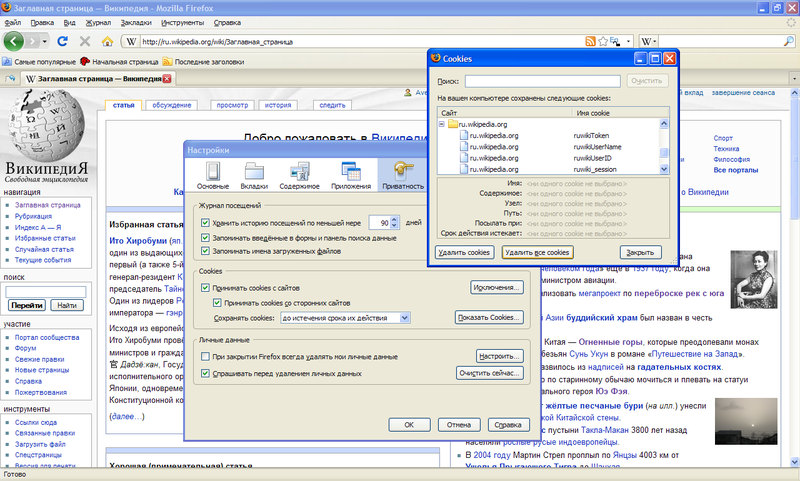Select the ru.wikipedia.org folder in Cookies list
Viewport: 800px width, 481px height.
coord(483,124)
